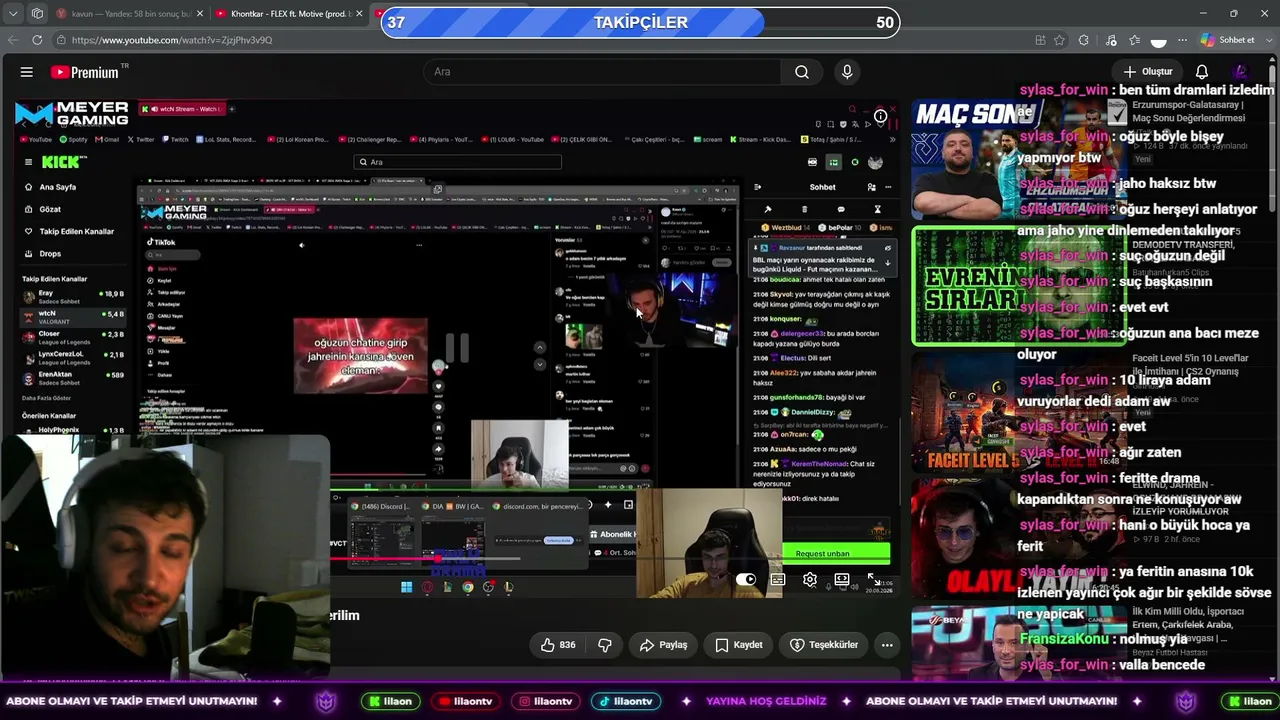The width and height of the screenshot is (1280, 720).
Task: Open the wtcN channel in Kick list
Action: click(74, 316)
